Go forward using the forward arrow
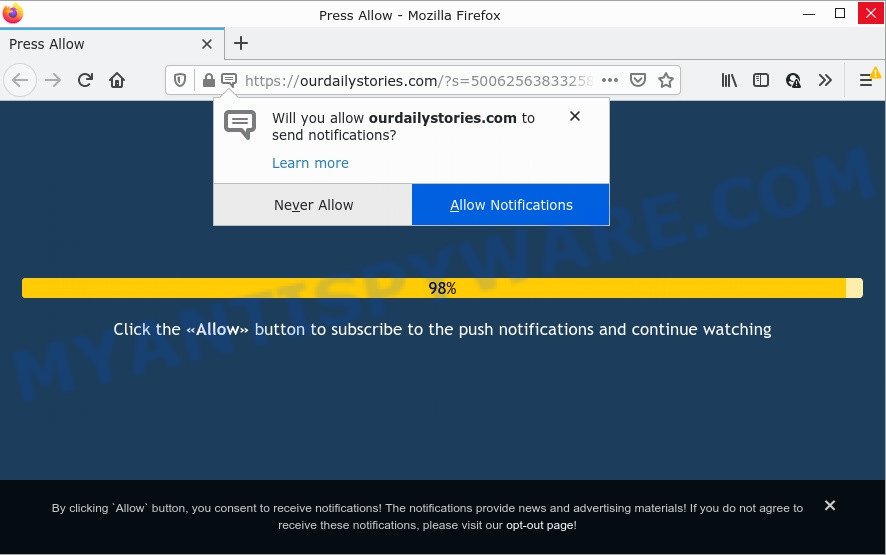The width and height of the screenshot is (886, 555). (x=53, y=80)
